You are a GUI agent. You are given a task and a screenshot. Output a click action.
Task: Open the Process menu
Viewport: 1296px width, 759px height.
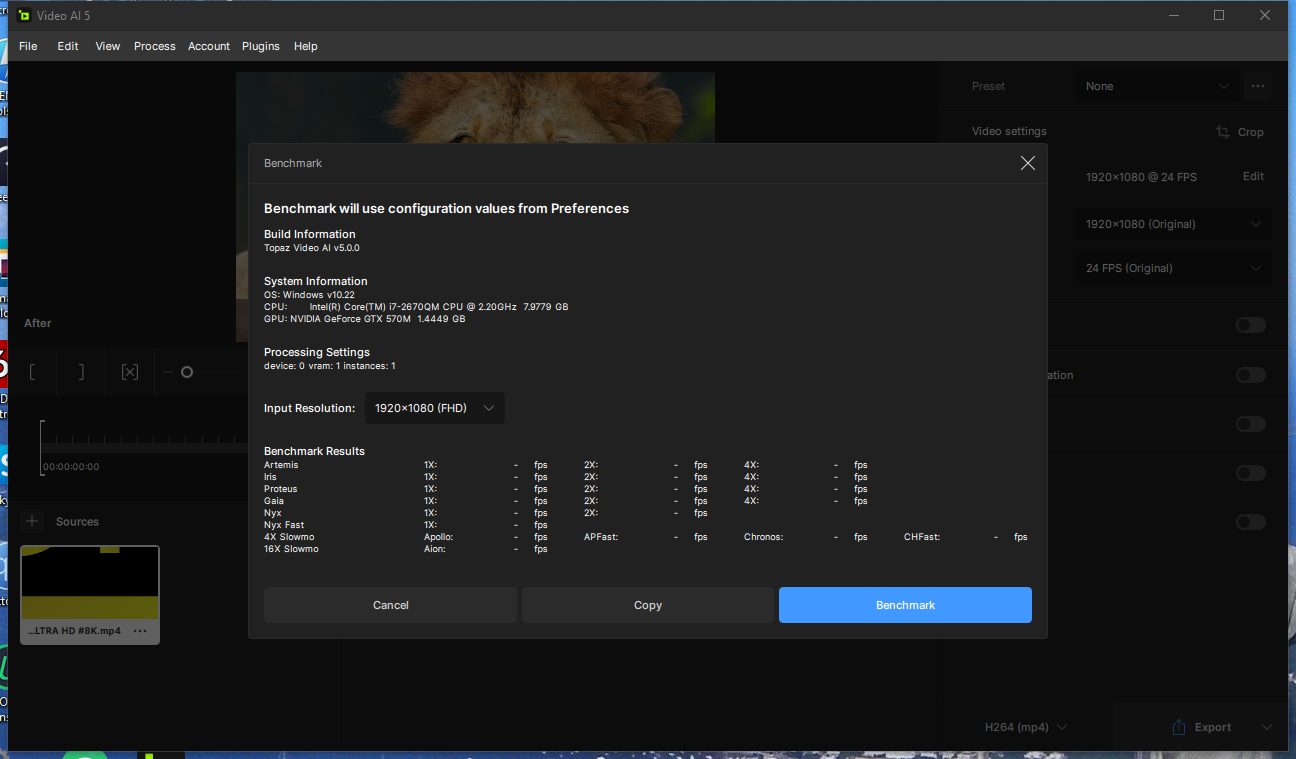point(155,46)
